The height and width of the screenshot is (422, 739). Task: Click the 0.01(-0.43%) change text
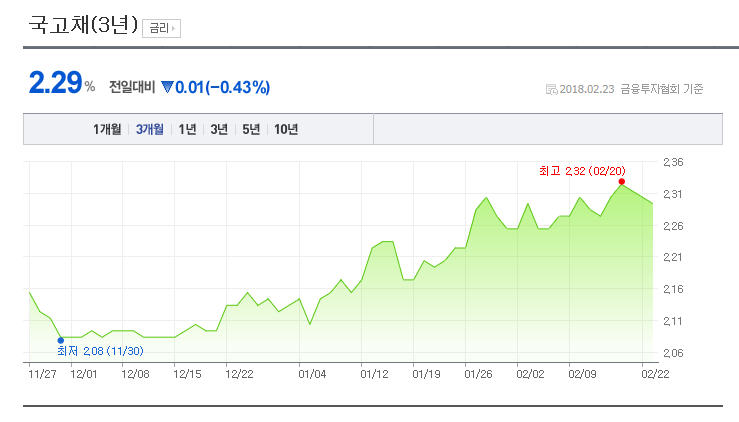click(x=222, y=87)
